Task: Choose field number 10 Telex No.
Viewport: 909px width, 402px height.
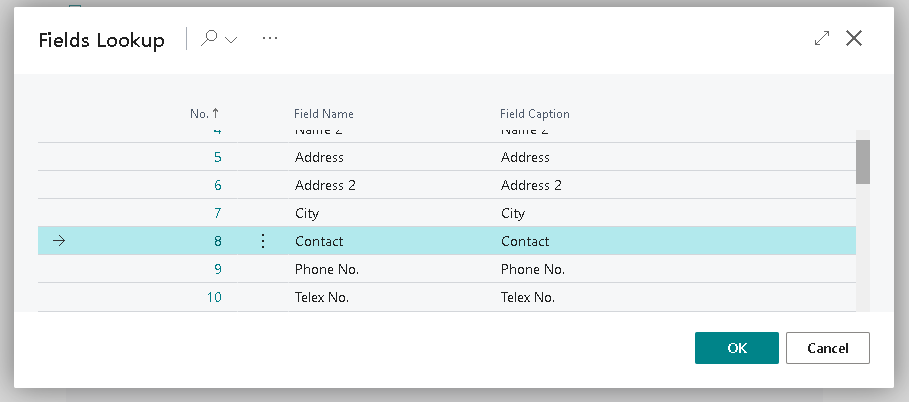Action: click(214, 297)
